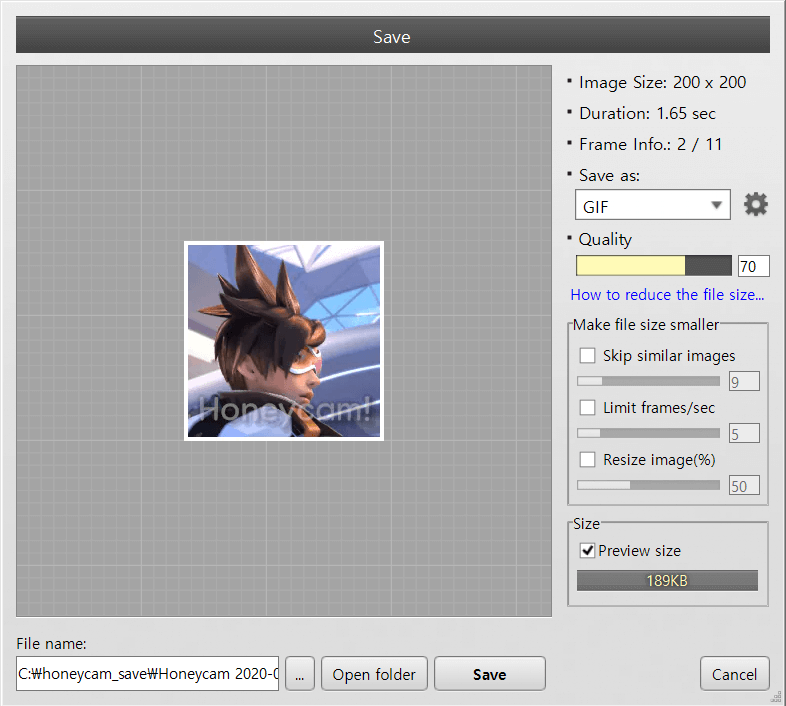786x706 pixels.
Task: Click the Resize image percentage slider
Action: click(x=648, y=485)
